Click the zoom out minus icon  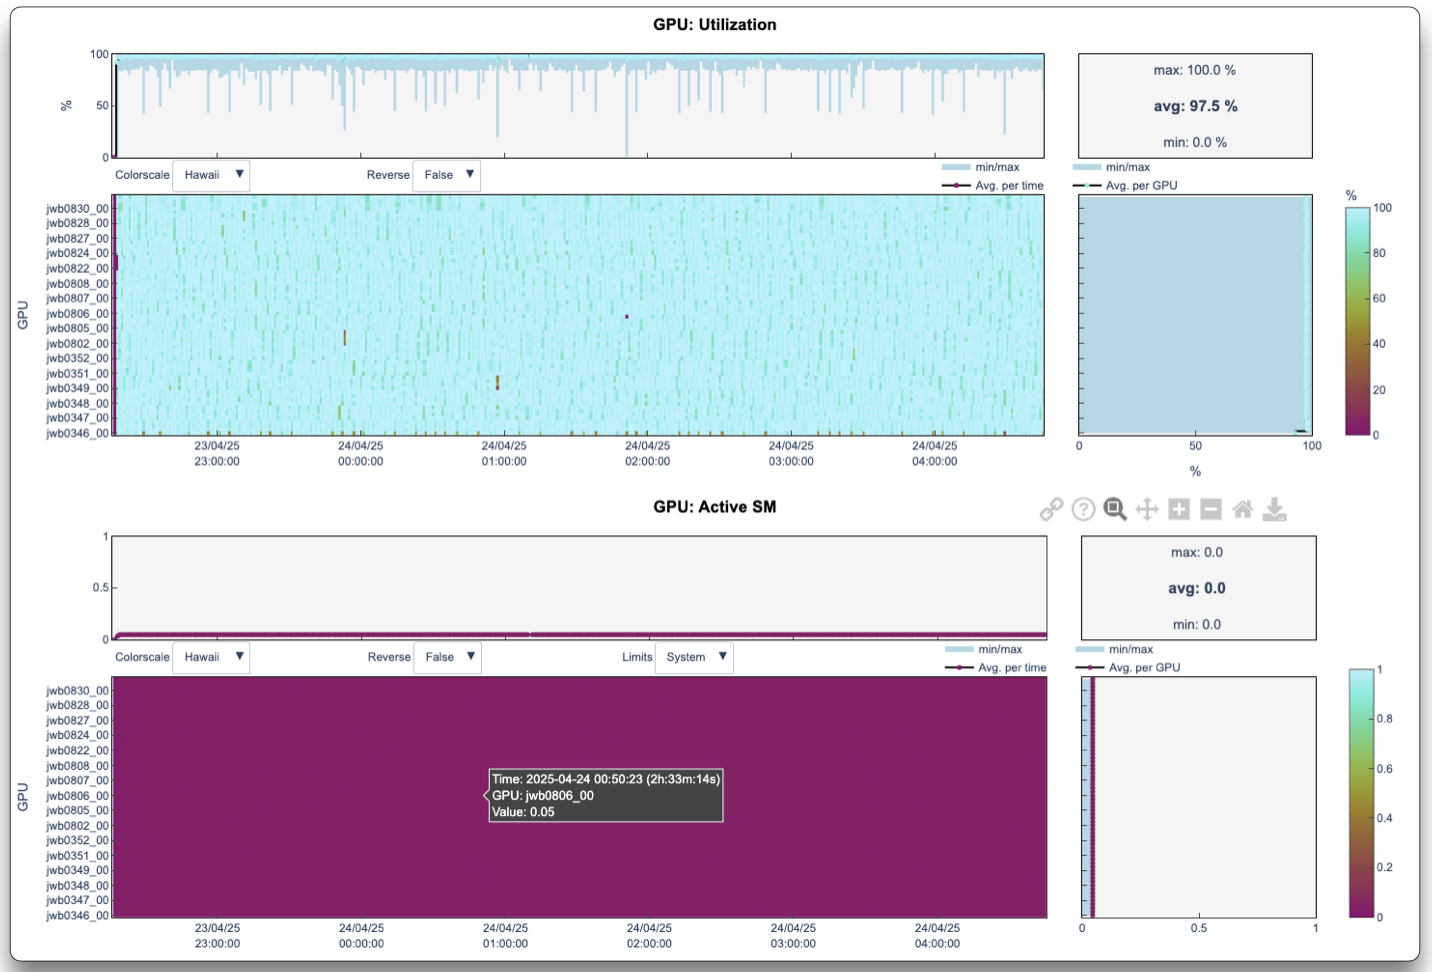click(1211, 510)
